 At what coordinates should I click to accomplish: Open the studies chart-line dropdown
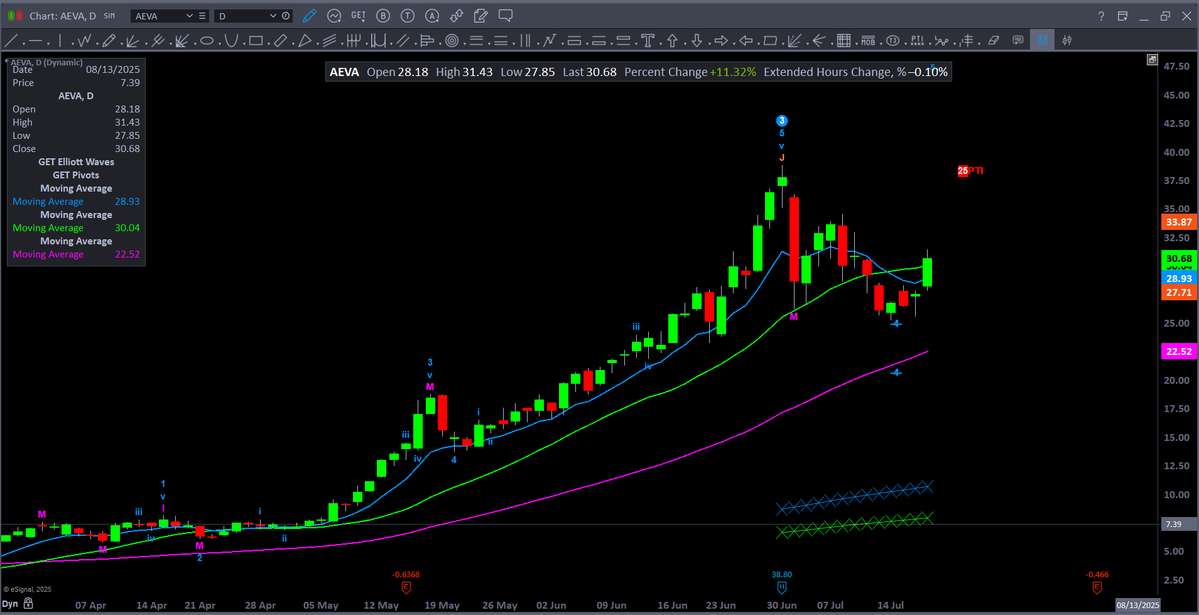[x=334, y=15]
